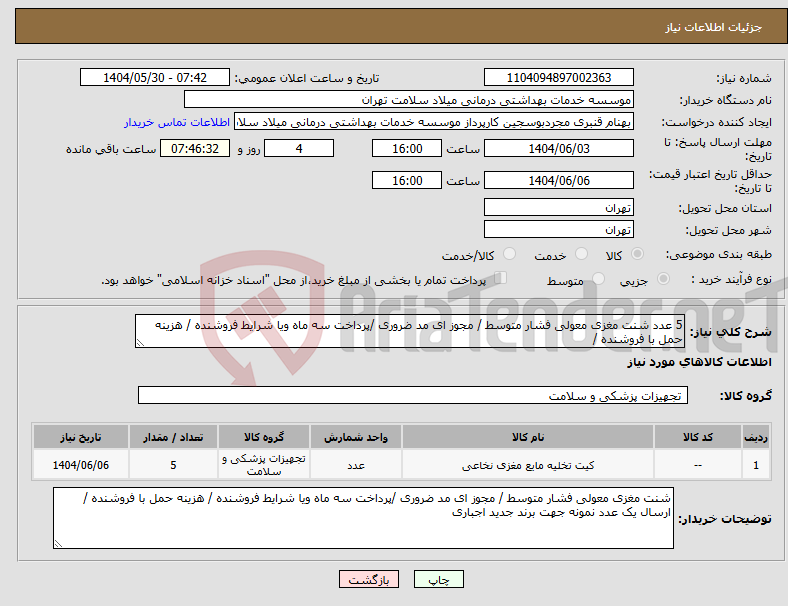Click the توضیحات خریدار notes textarea
This screenshot has height=606, width=788.
click(x=363, y=518)
